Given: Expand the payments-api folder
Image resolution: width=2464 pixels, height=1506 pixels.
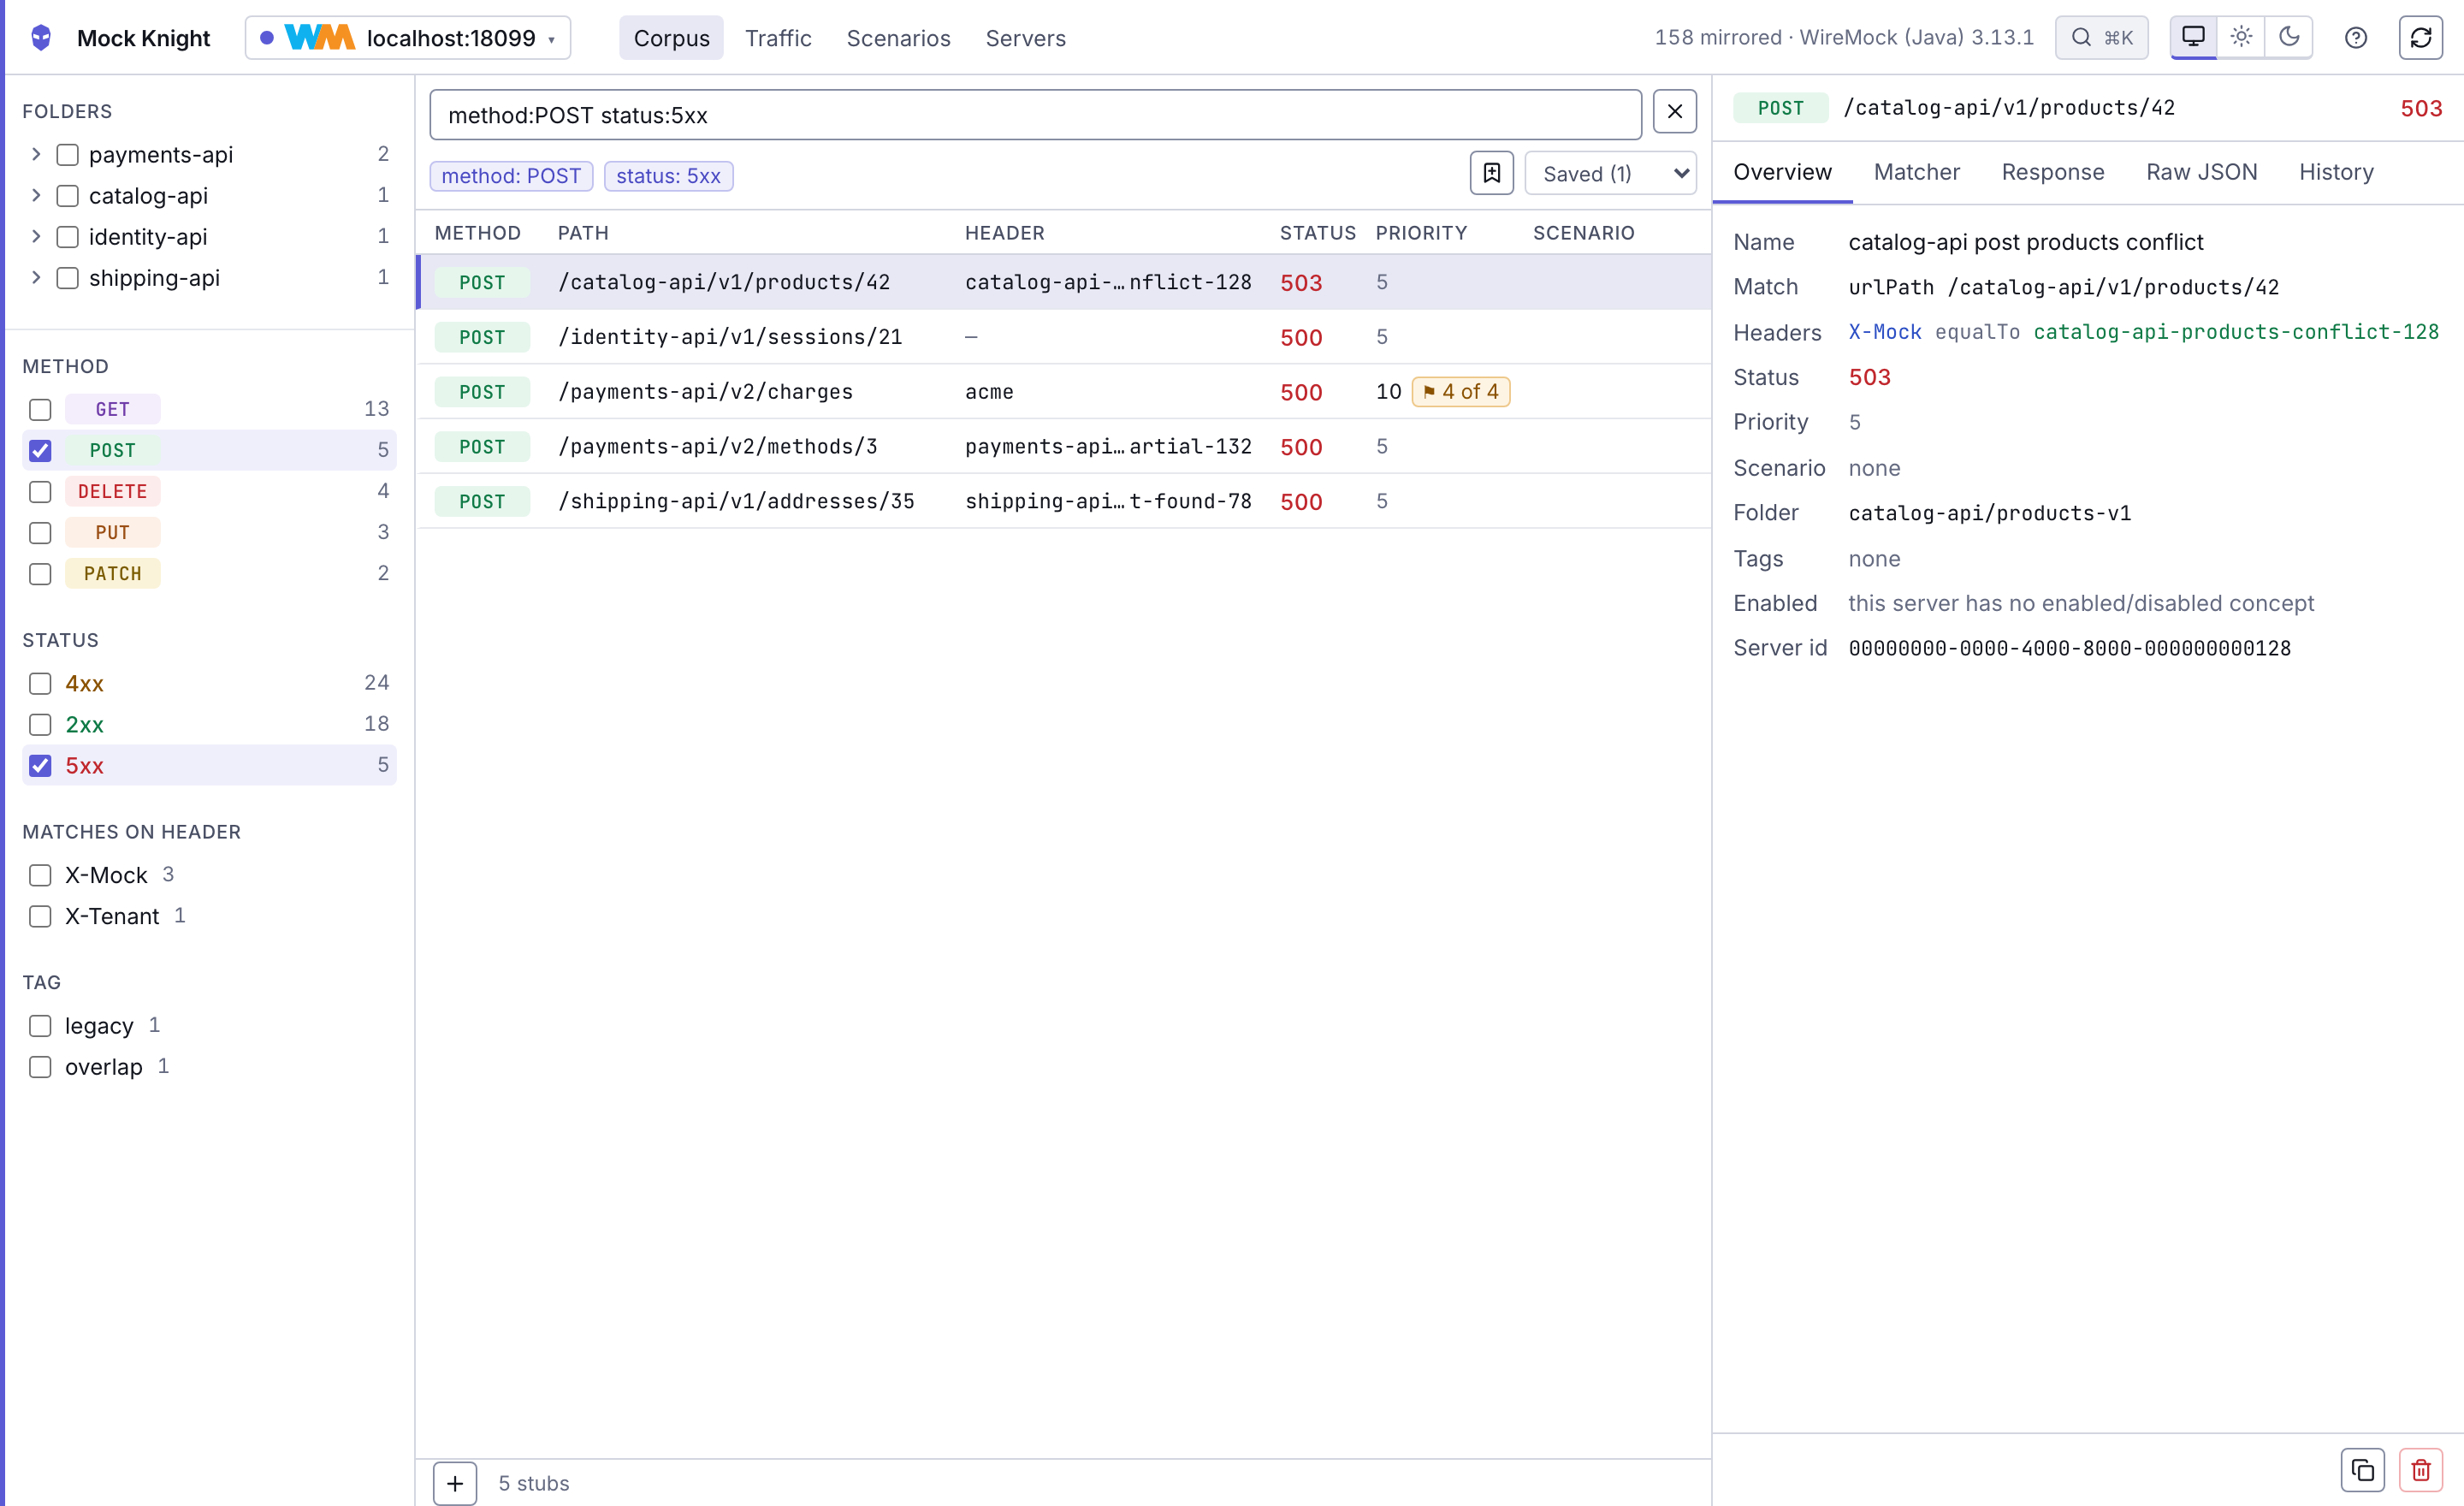Looking at the screenshot, I should pyautogui.click(x=36, y=154).
